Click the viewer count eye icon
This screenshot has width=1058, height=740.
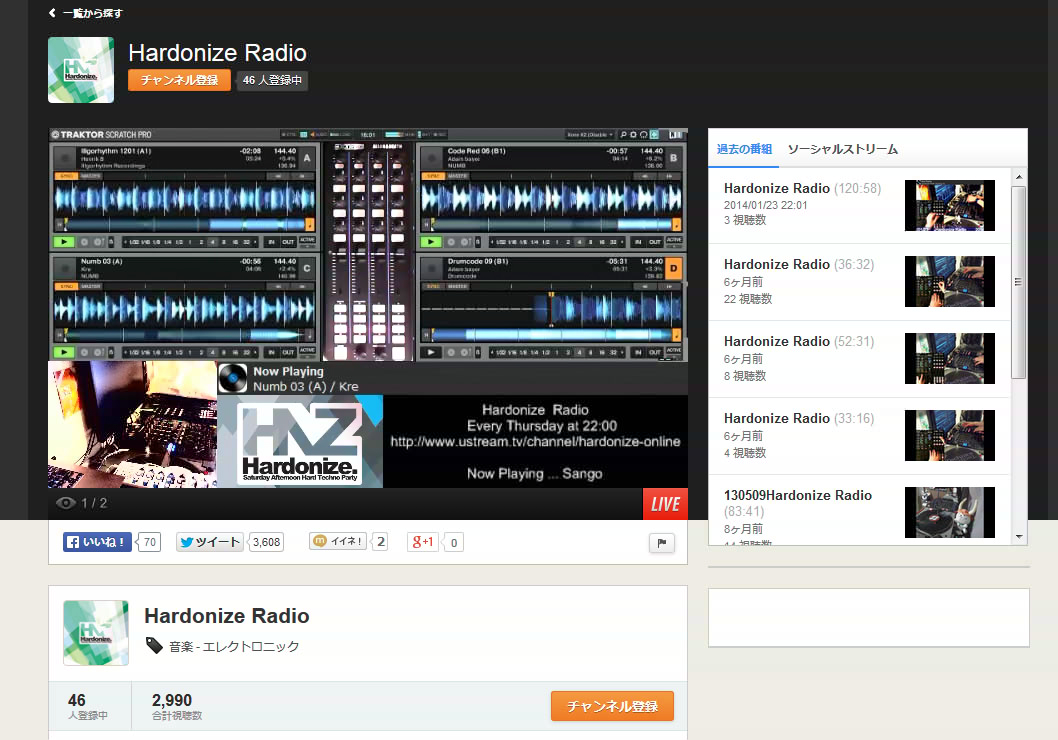(x=65, y=503)
